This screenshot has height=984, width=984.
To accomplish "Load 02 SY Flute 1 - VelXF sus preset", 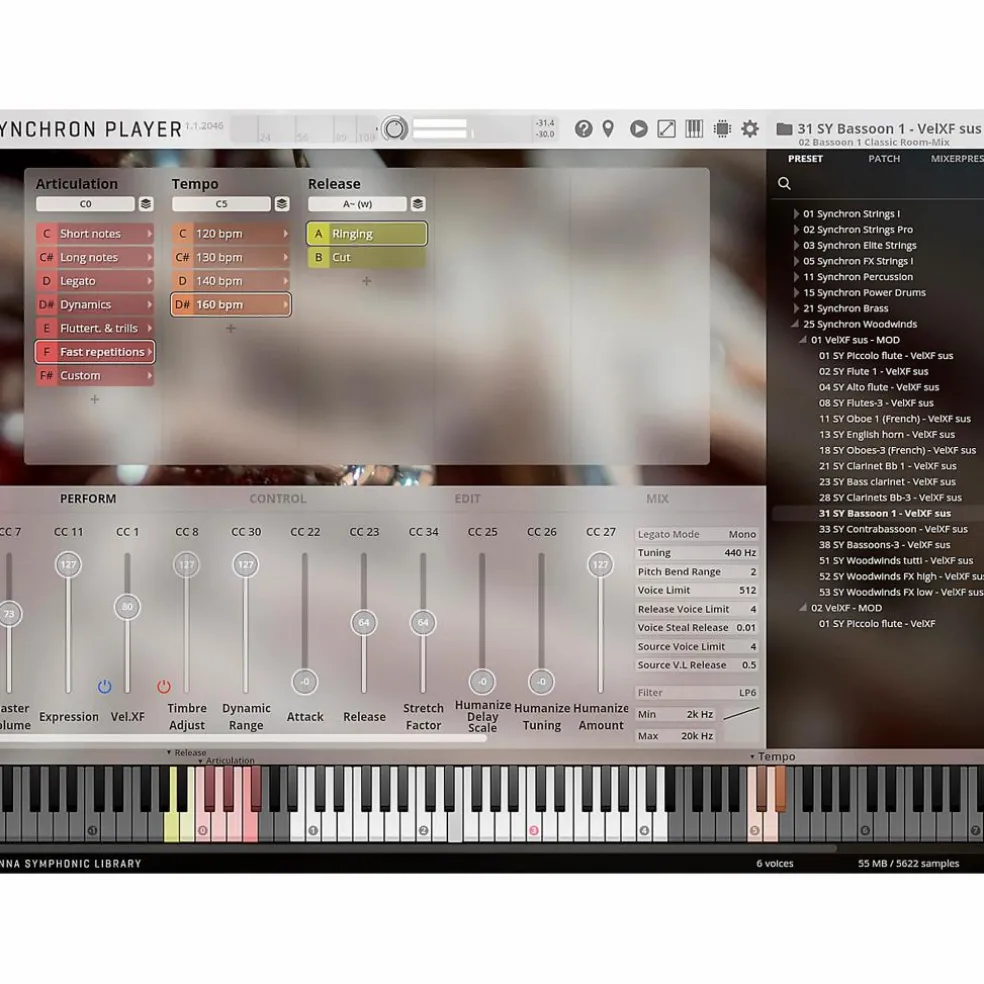I will pyautogui.click(x=874, y=372).
